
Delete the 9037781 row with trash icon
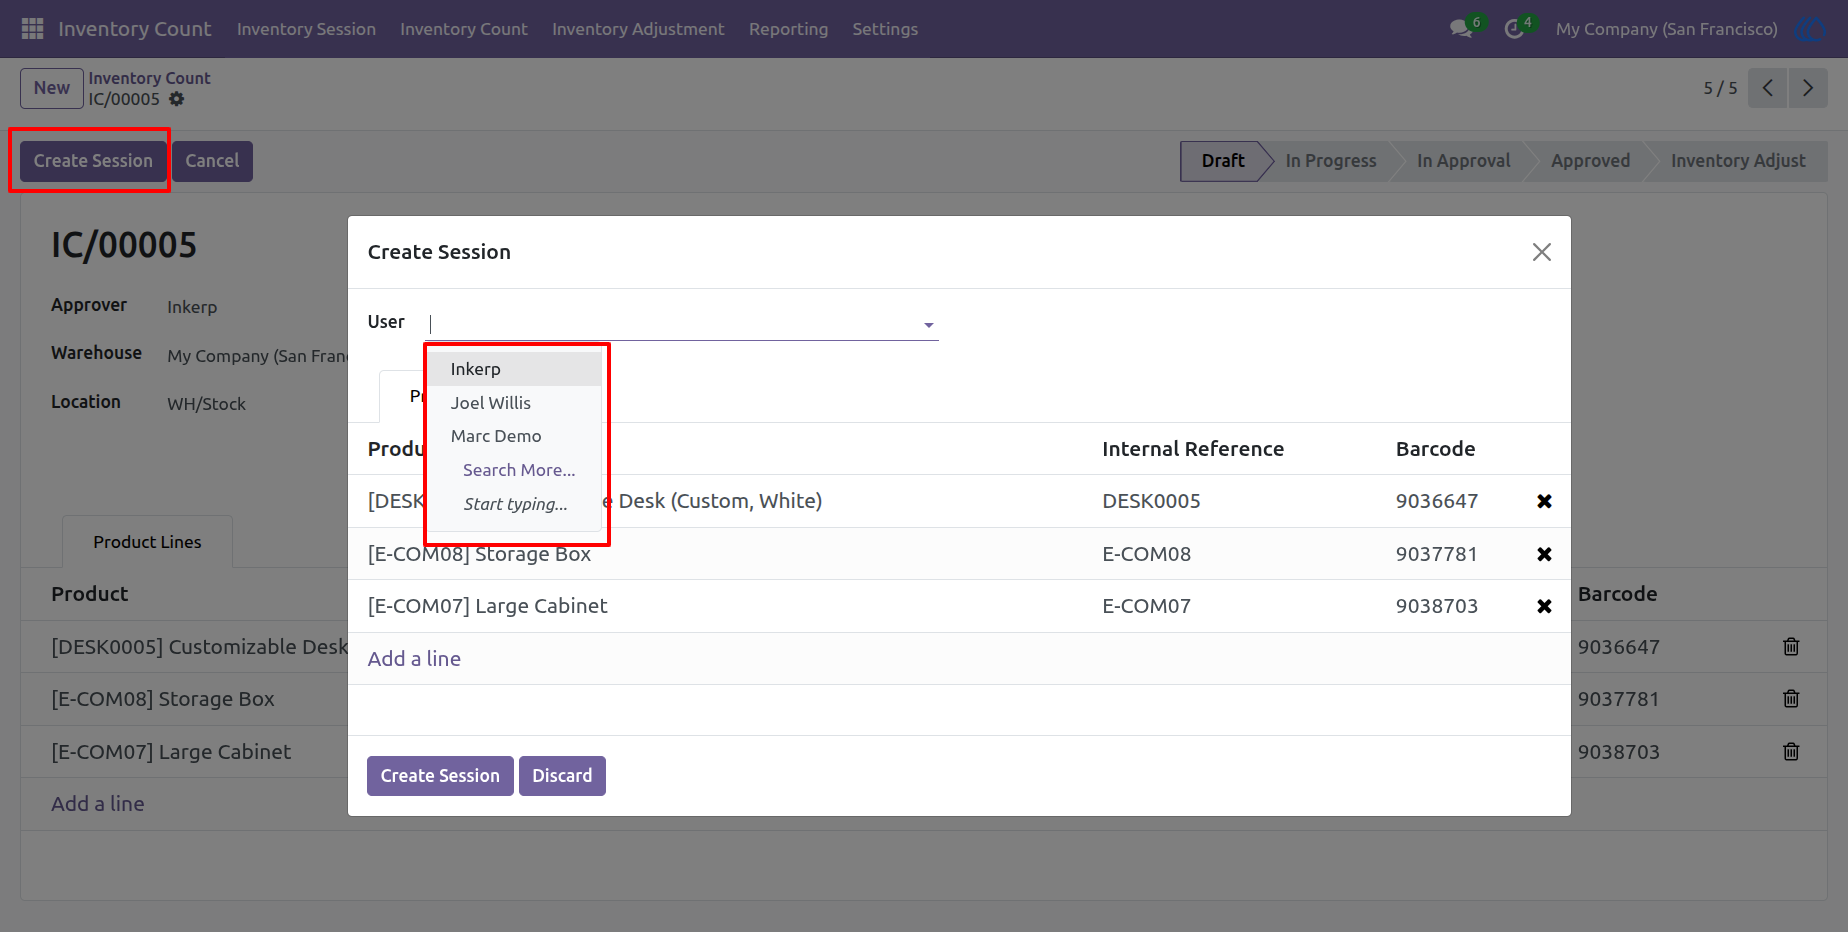(x=1791, y=699)
